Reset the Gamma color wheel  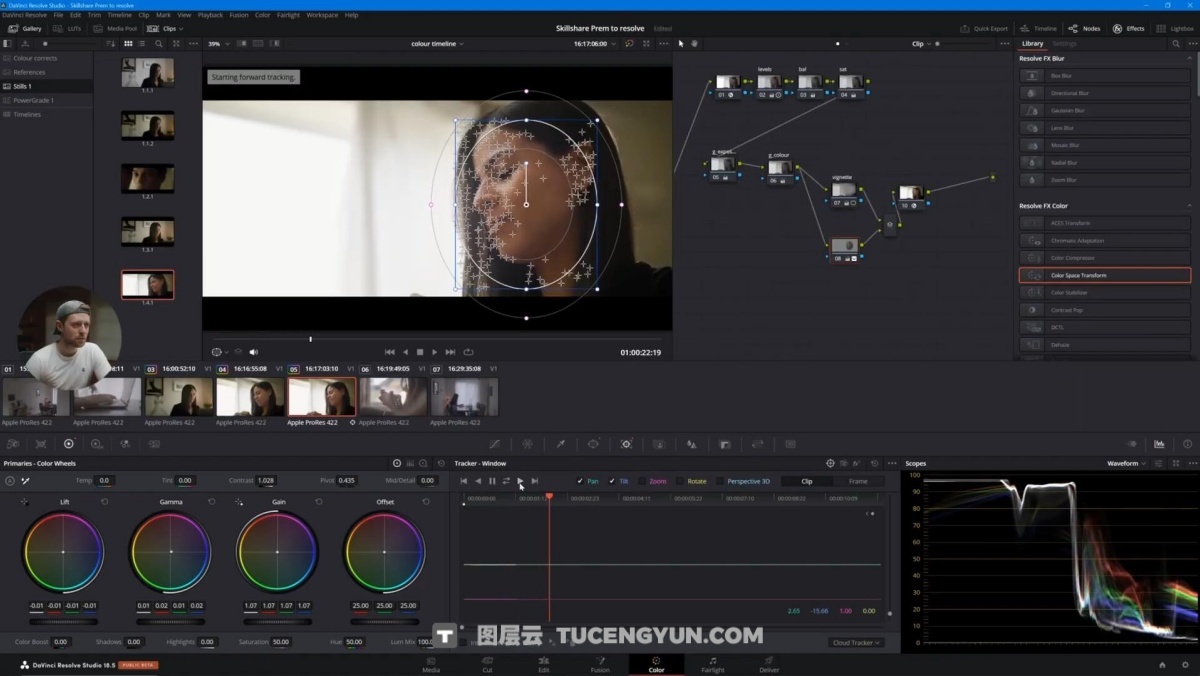212,502
